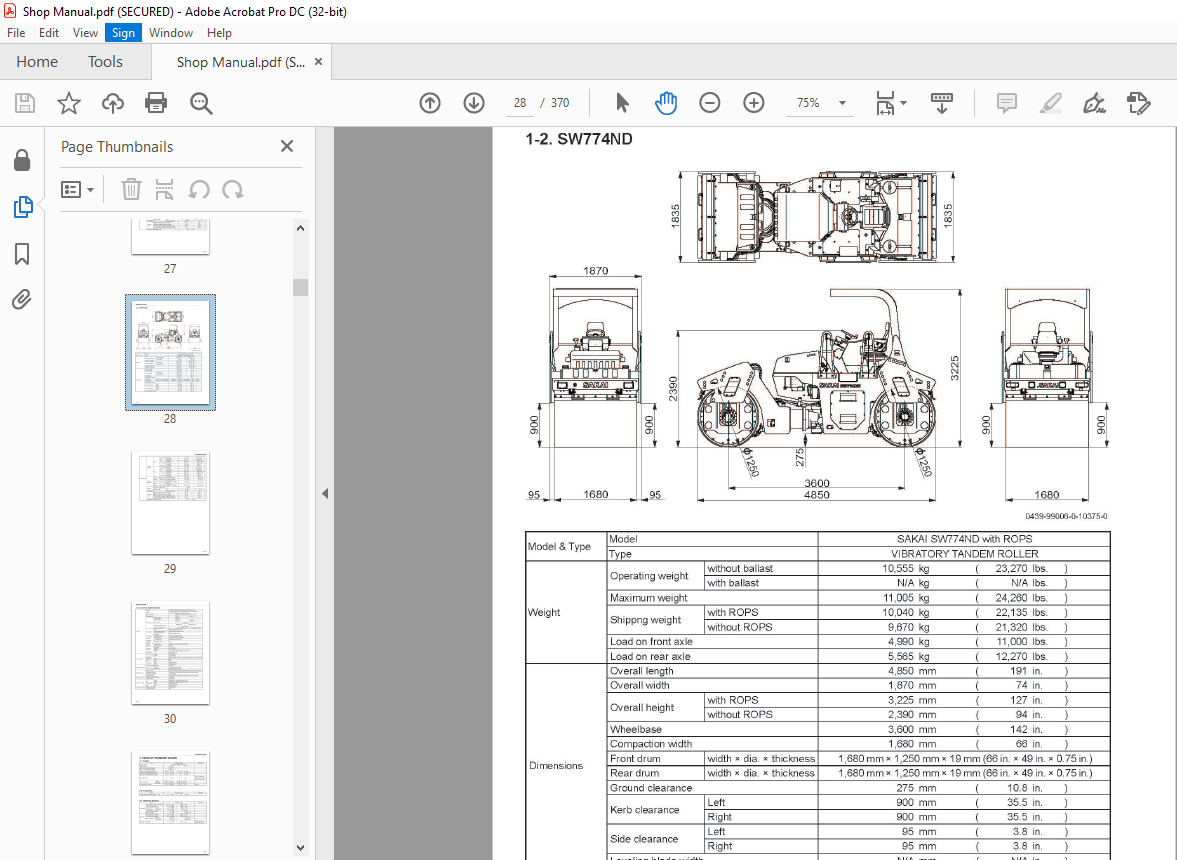
Task: Delete selected page thumbnails trash icon
Action: (131, 189)
